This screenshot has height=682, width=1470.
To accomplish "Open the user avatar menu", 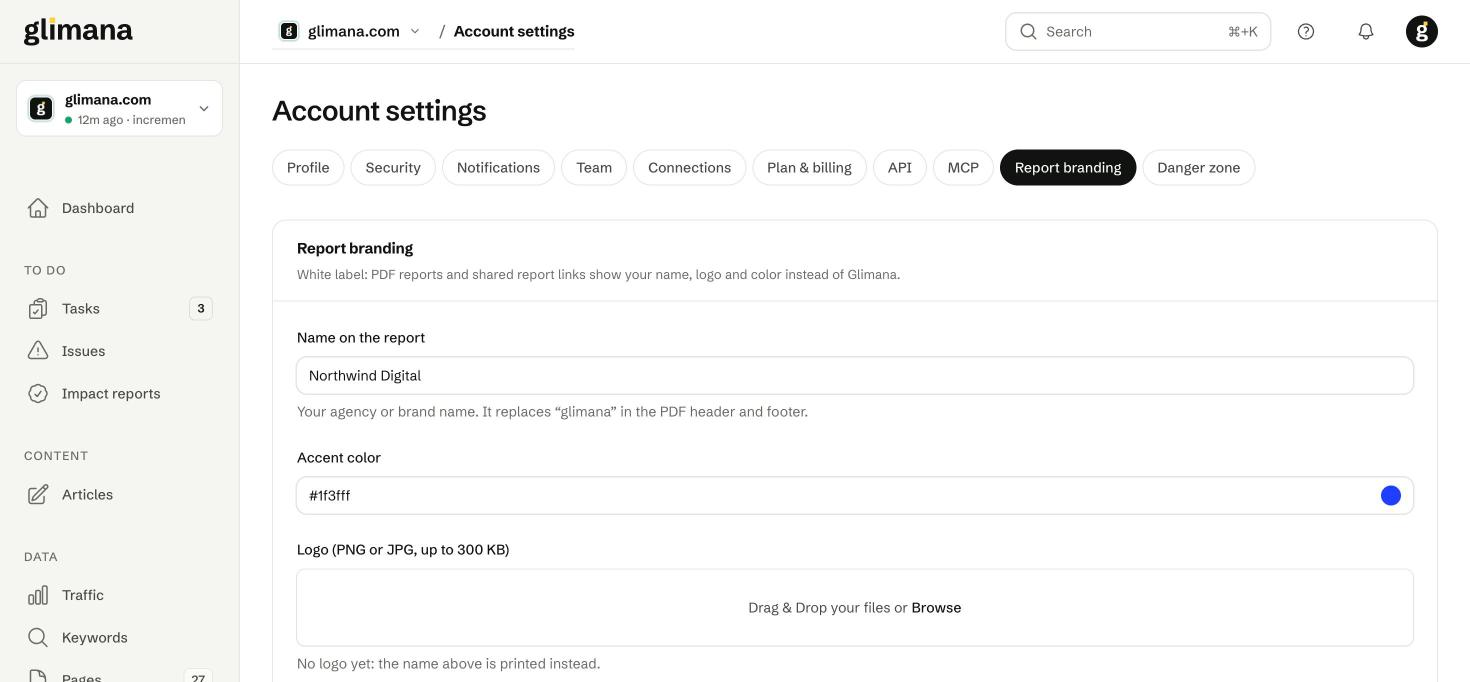I will point(1422,31).
